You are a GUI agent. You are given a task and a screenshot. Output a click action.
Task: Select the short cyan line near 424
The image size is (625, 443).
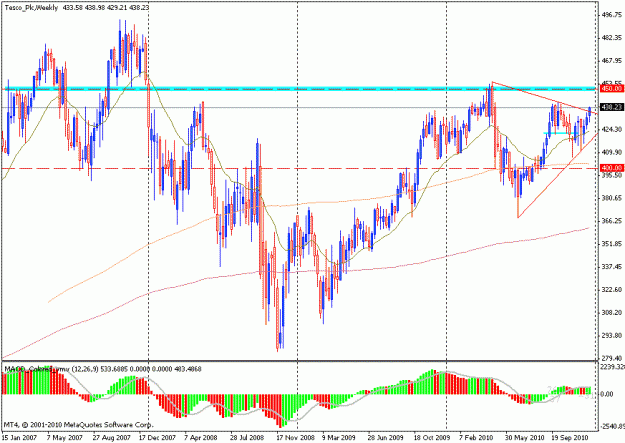pyautogui.click(x=559, y=133)
